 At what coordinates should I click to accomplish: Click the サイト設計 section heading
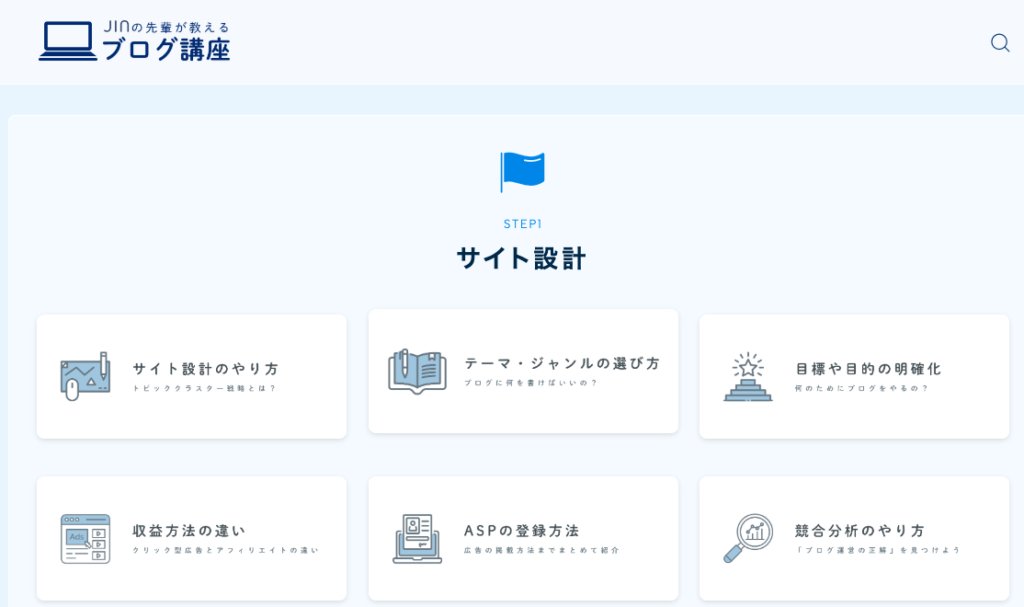[521, 258]
